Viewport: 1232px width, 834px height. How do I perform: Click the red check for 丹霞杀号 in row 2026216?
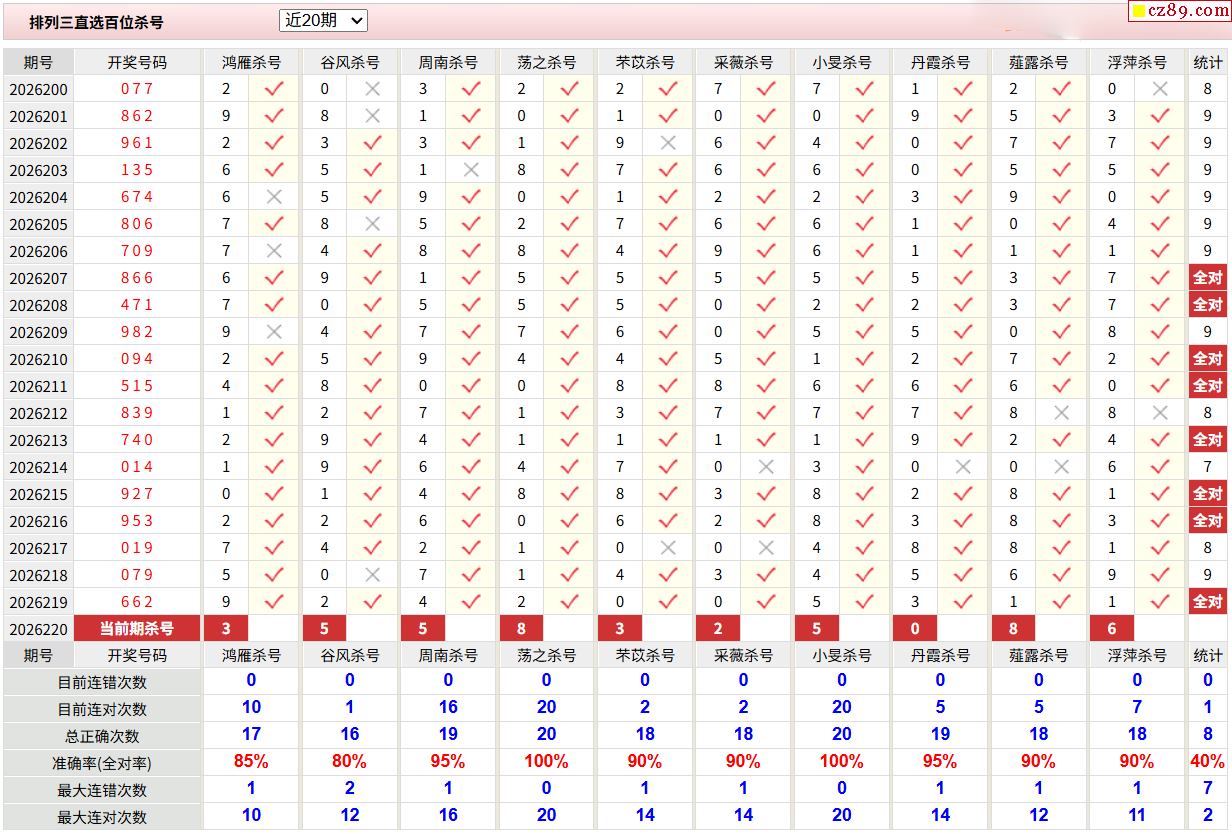click(x=963, y=521)
